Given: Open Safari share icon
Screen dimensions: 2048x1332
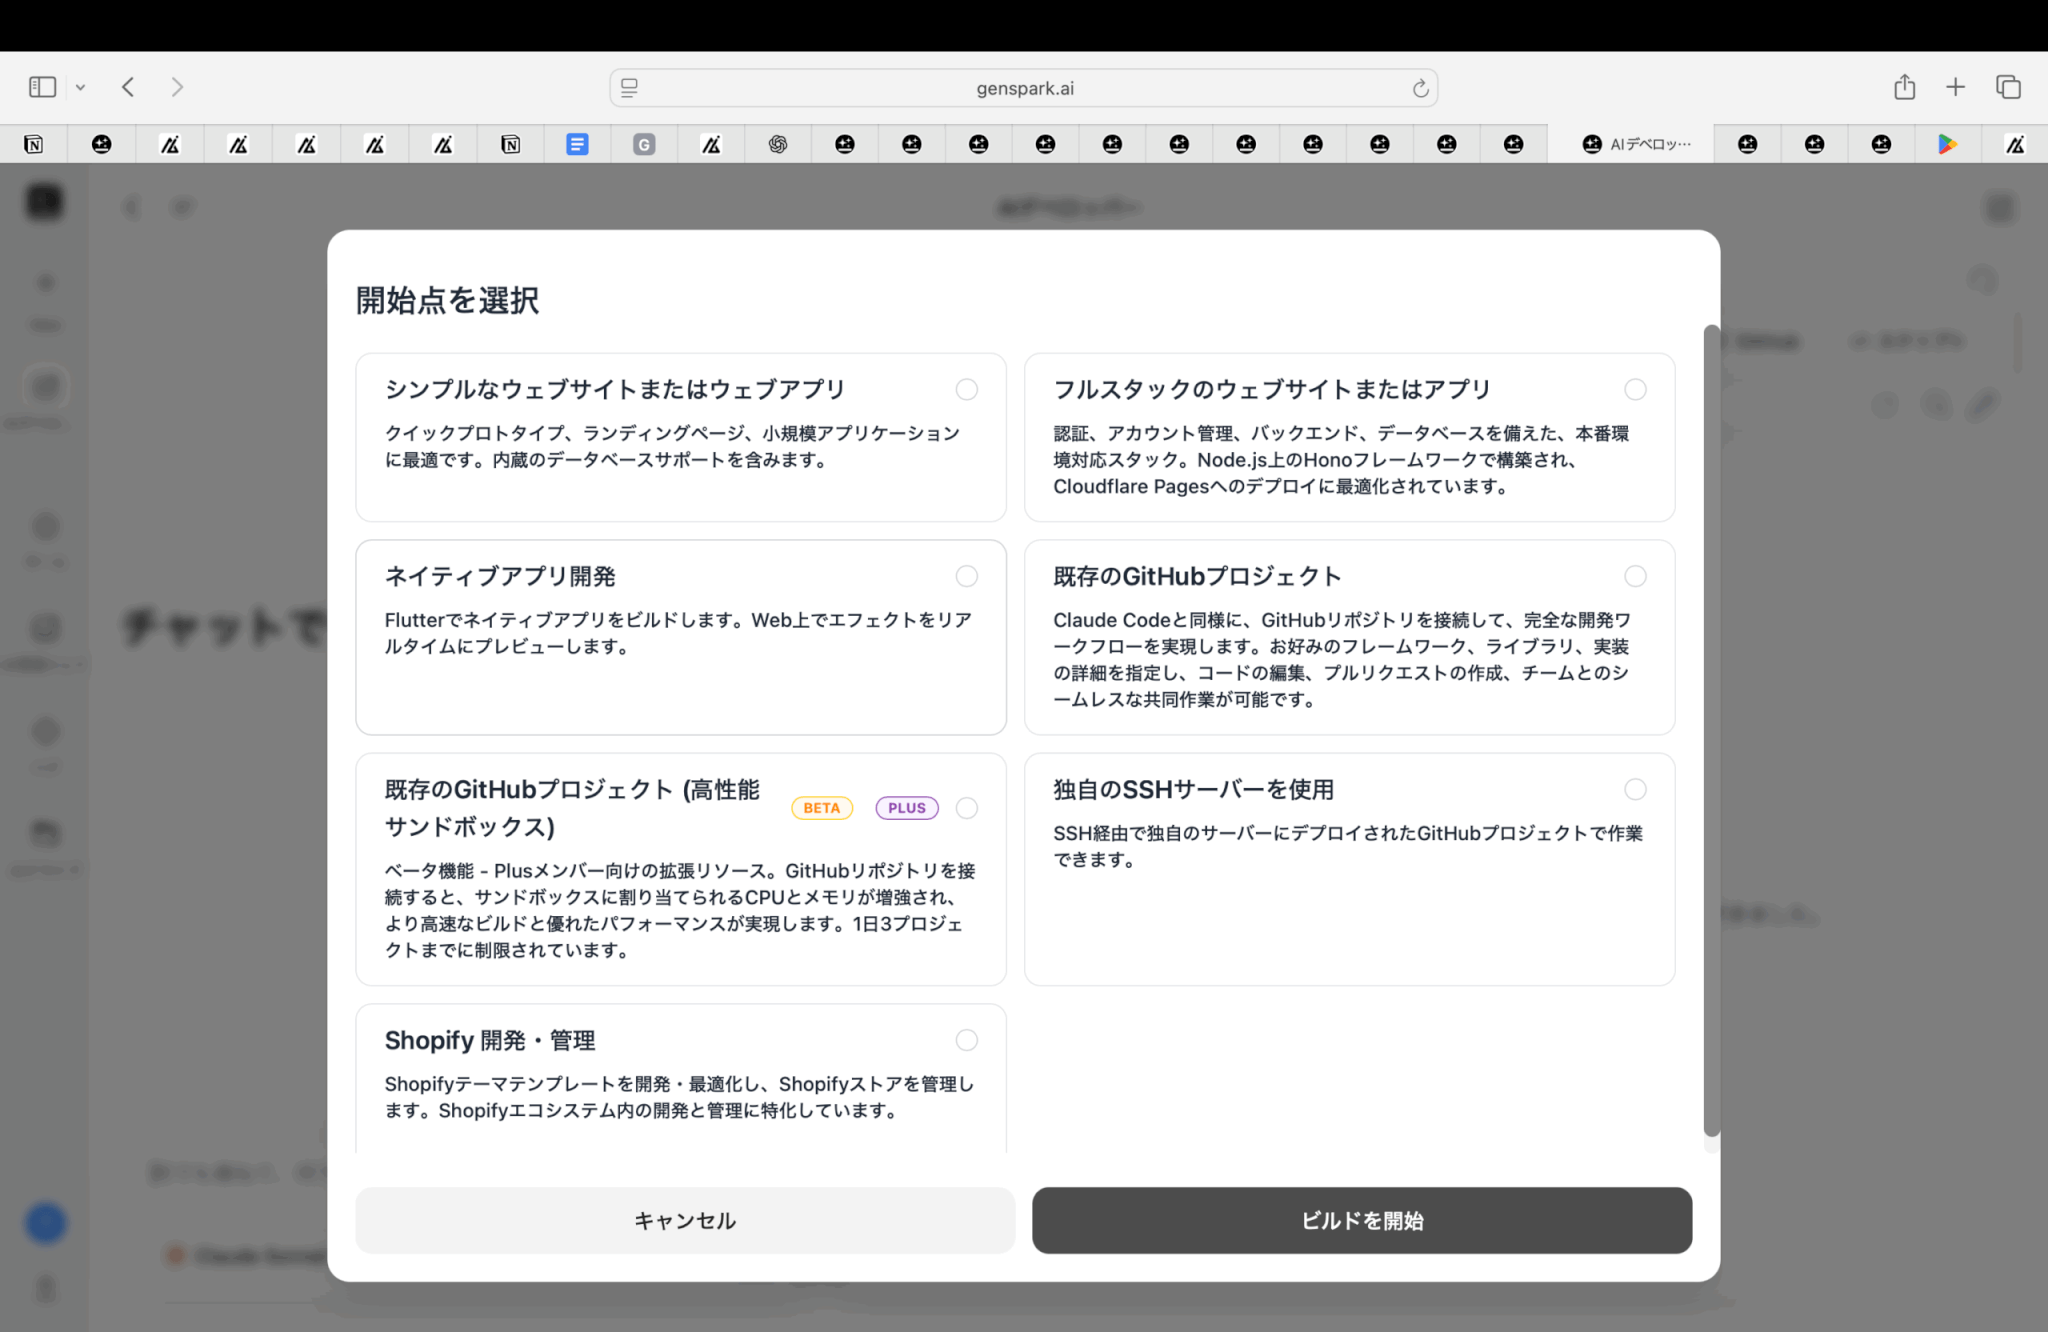Looking at the screenshot, I should click(1904, 87).
